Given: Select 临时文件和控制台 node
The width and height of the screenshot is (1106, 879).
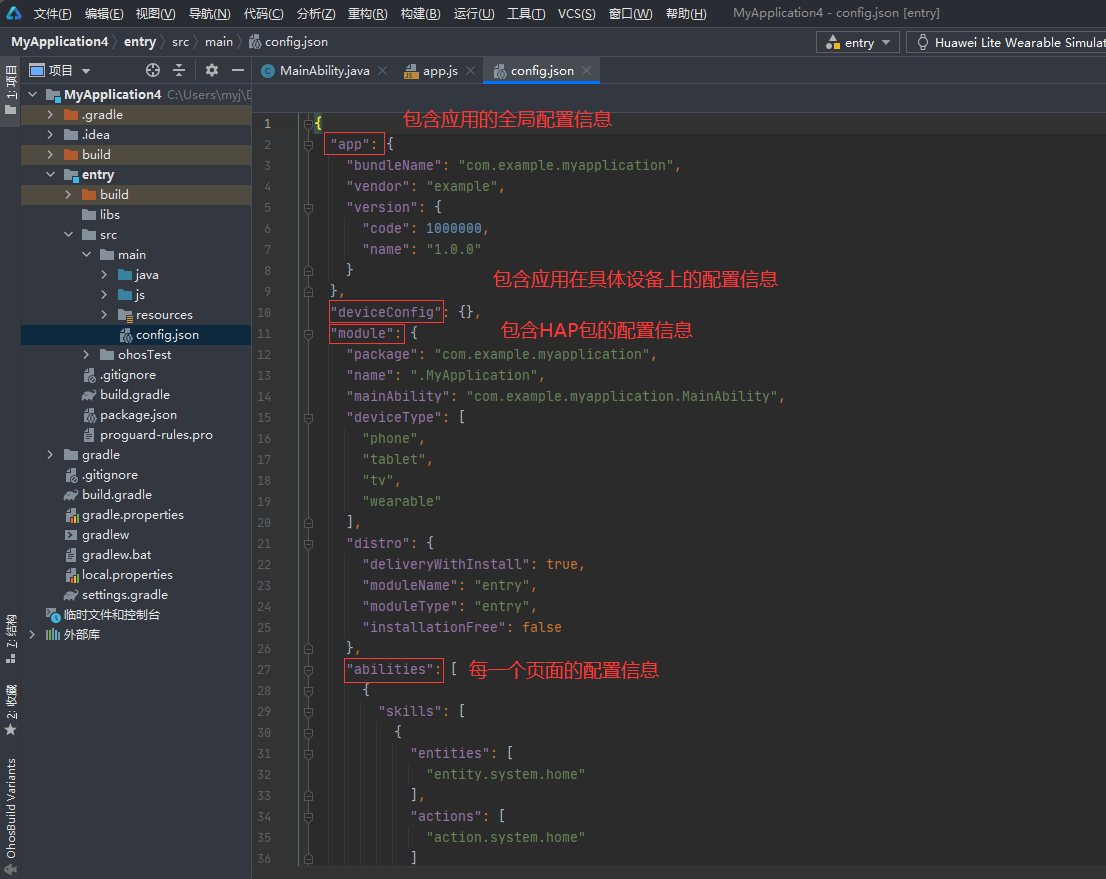Looking at the screenshot, I should tap(136, 614).
